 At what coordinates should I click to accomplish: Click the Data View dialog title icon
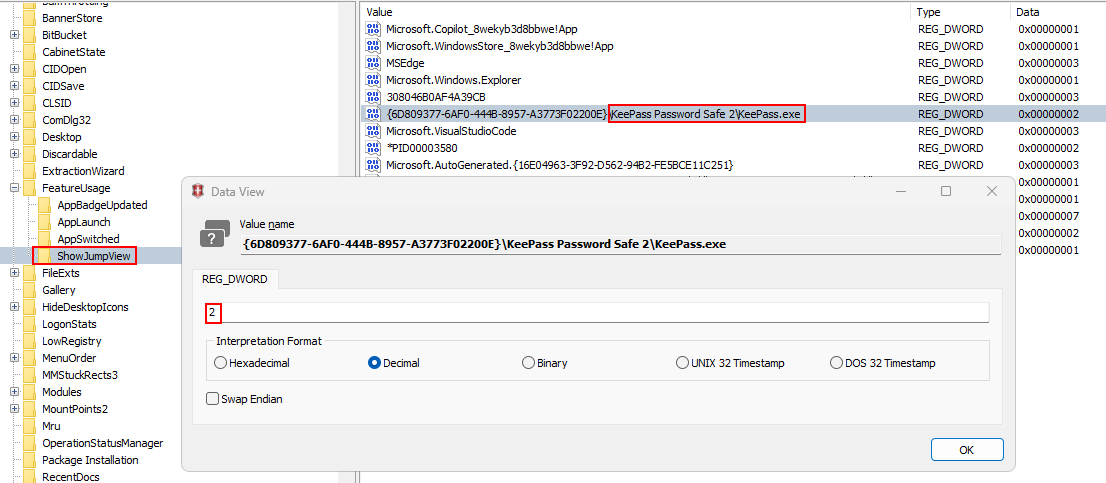(x=197, y=191)
